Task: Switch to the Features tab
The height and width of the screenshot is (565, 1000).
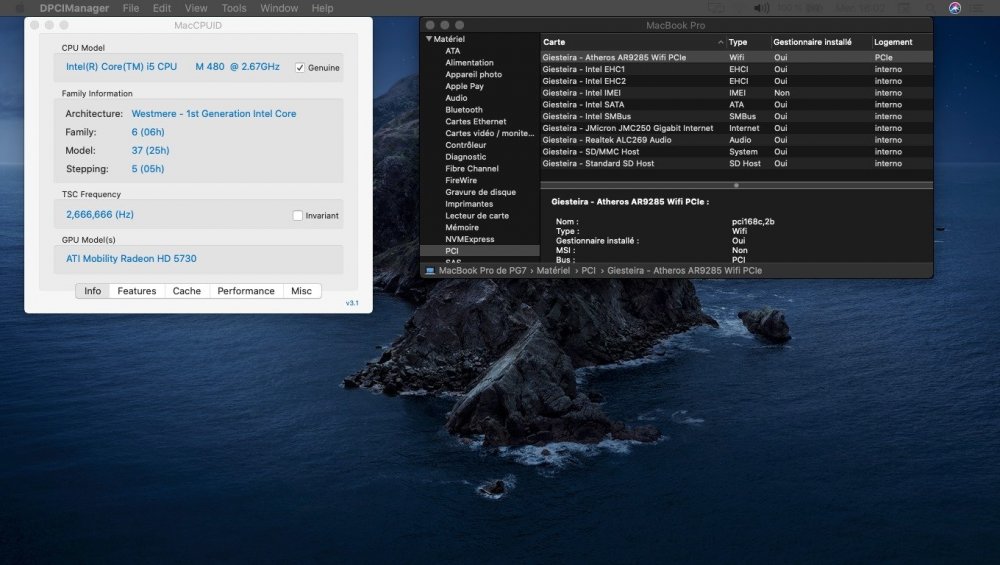Action: coord(136,291)
